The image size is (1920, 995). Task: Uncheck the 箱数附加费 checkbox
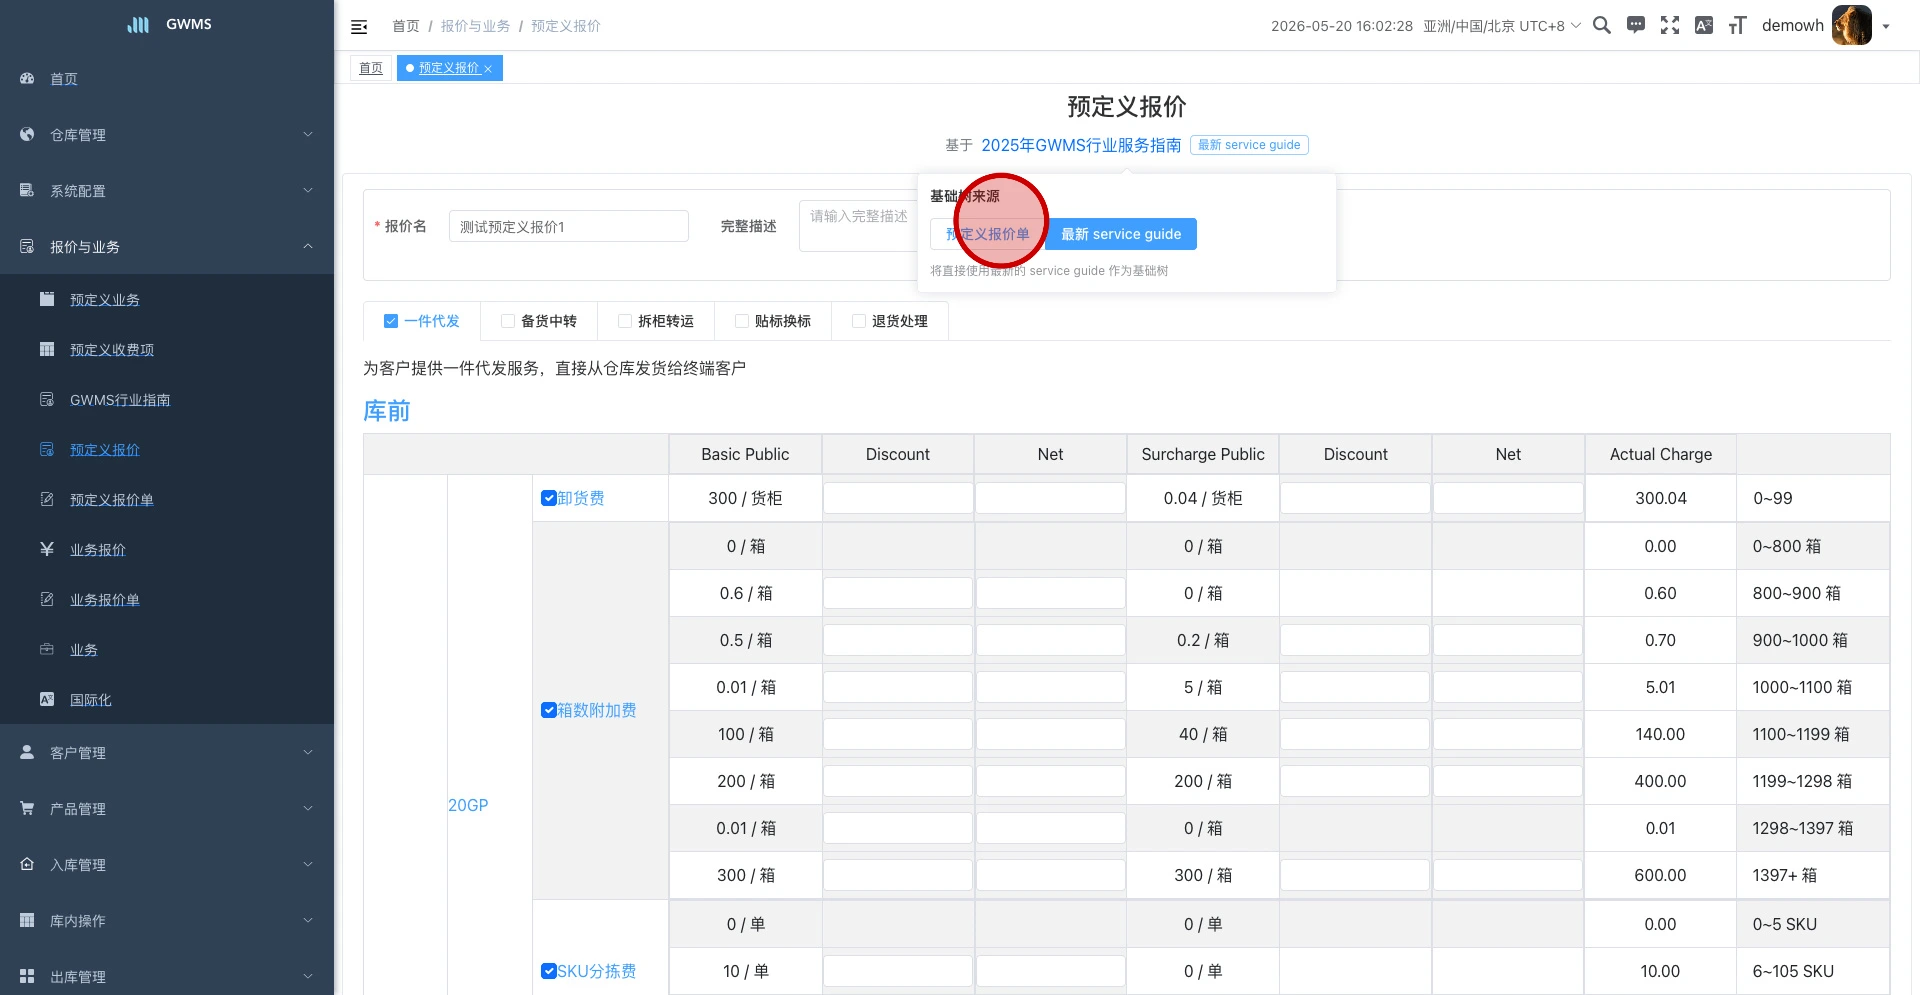click(548, 710)
